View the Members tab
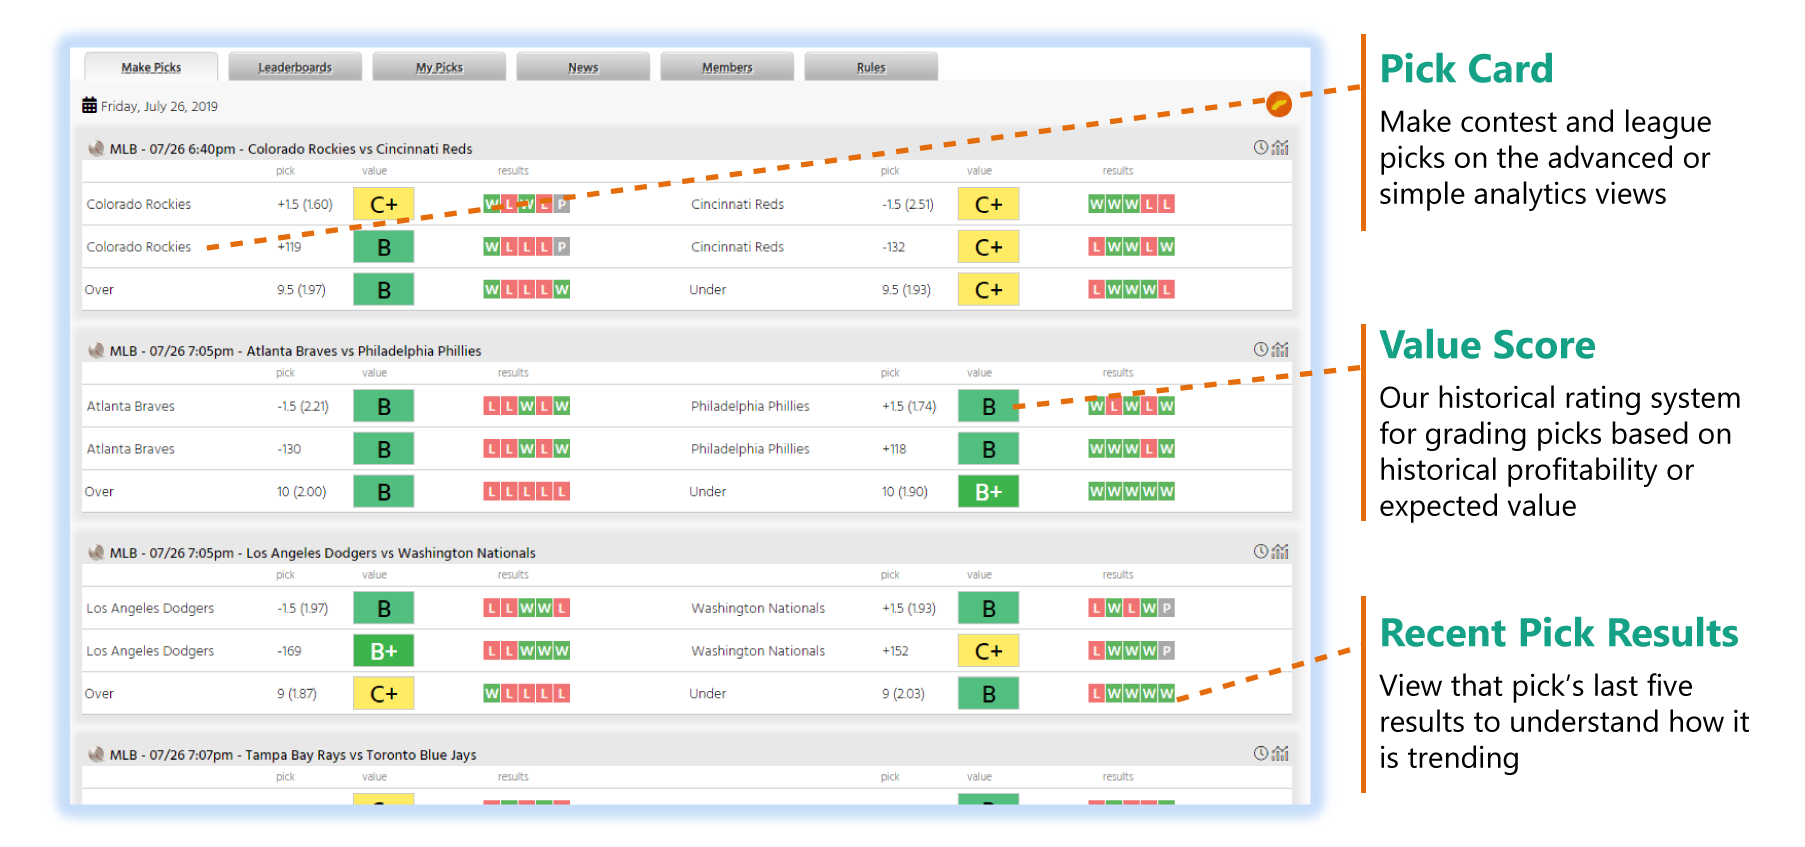Screen dimensions: 1805x847 click(x=727, y=67)
